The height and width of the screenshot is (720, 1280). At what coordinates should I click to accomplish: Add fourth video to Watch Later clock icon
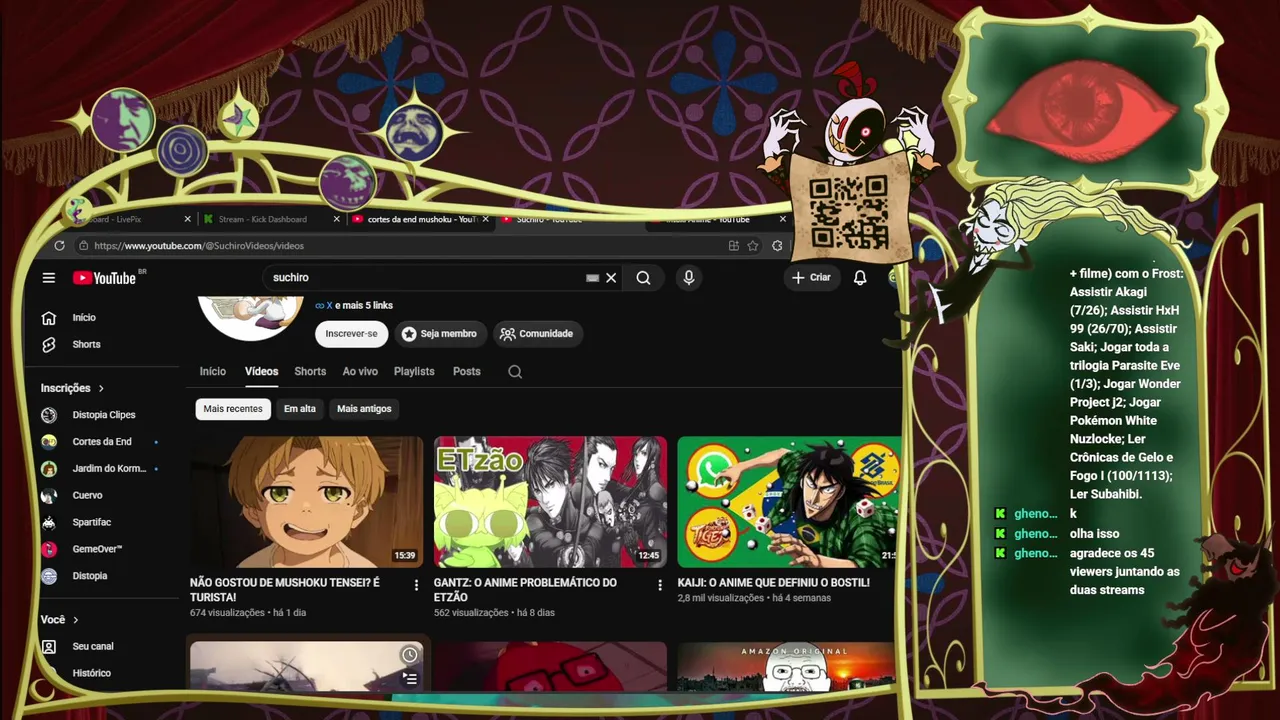[x=409, y=655]
